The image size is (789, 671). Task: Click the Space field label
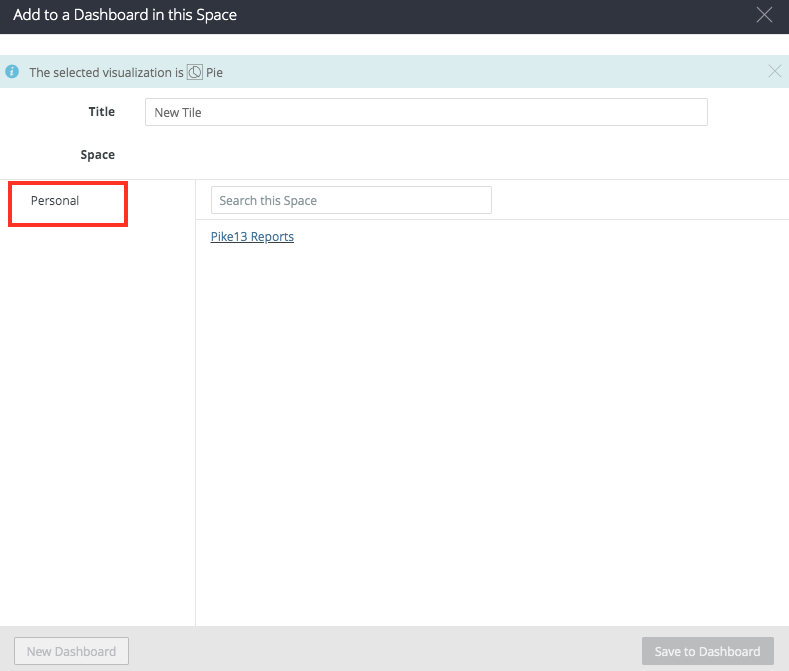[x=97, y=155]
